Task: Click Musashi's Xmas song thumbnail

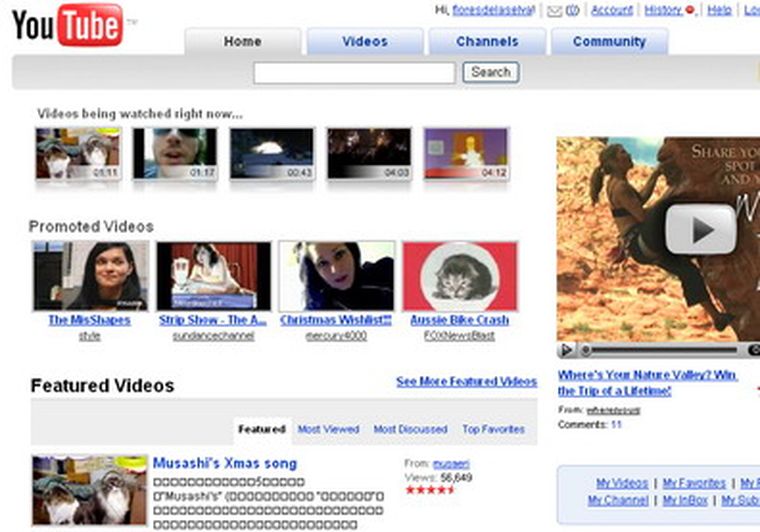Action: tap(90, 490)
